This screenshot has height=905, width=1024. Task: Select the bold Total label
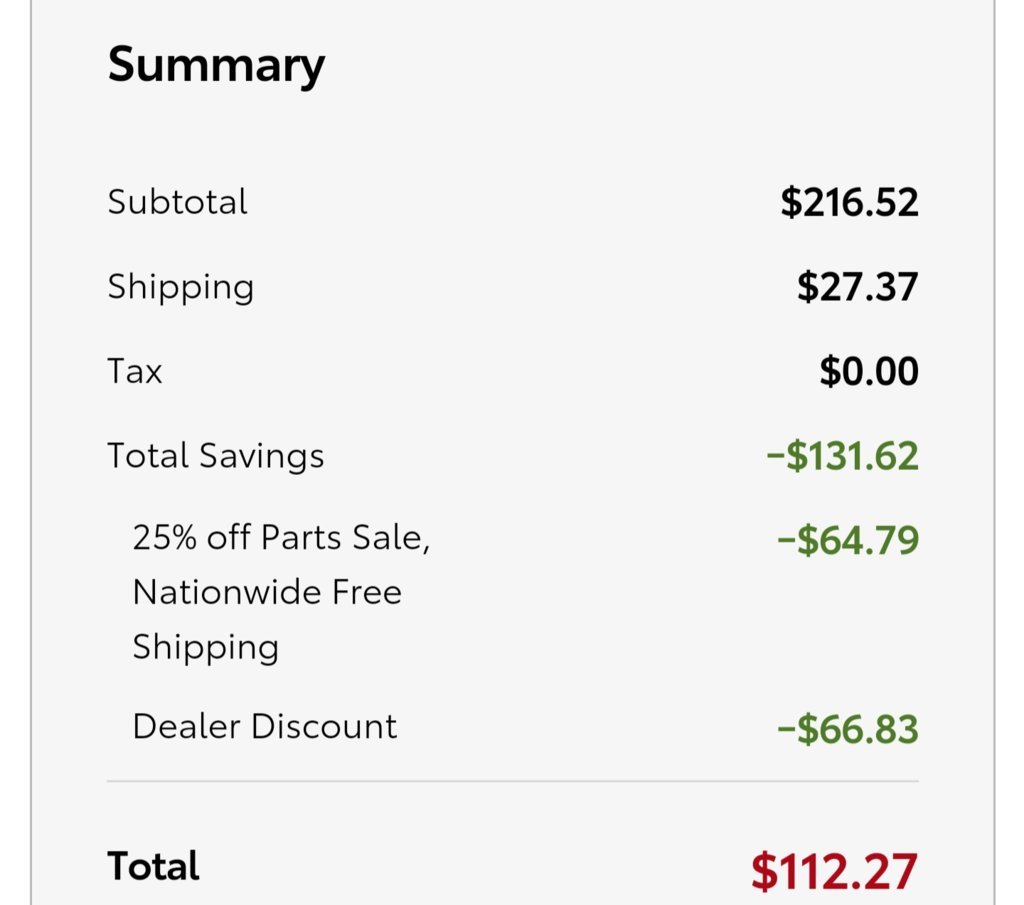[153, 866]
